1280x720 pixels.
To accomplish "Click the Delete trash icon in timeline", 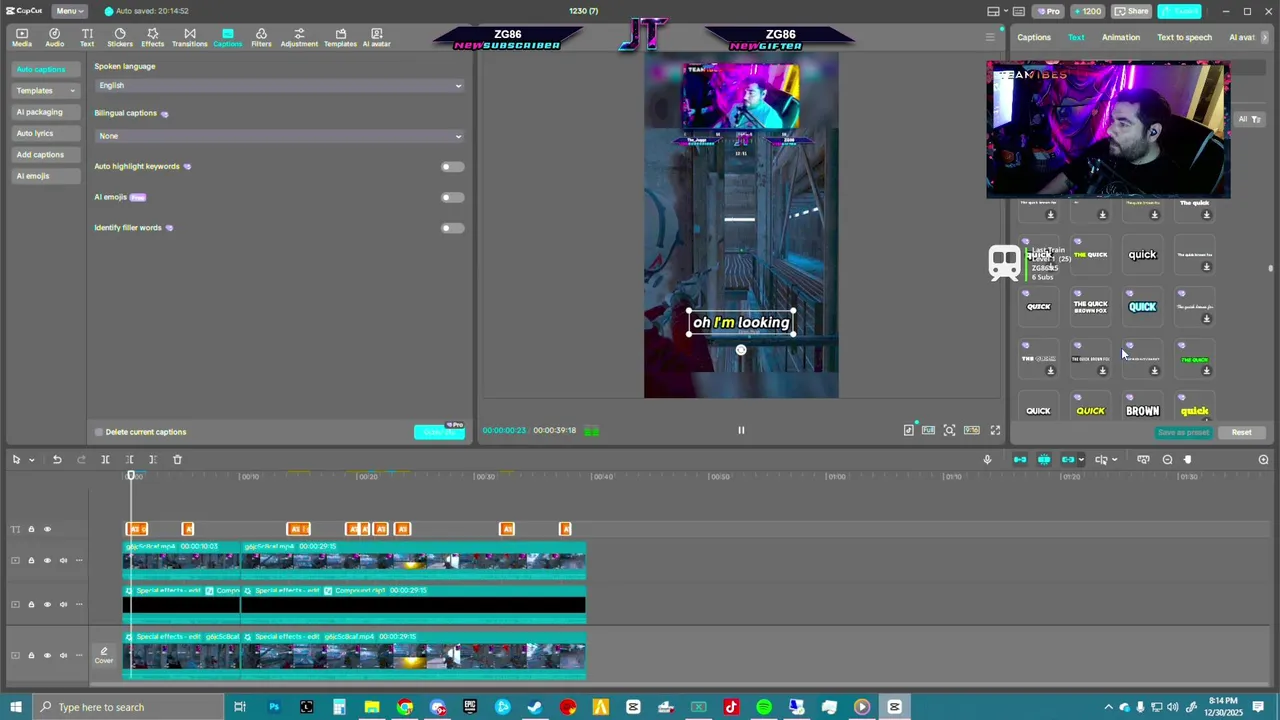I will click(x=177, y=459).
